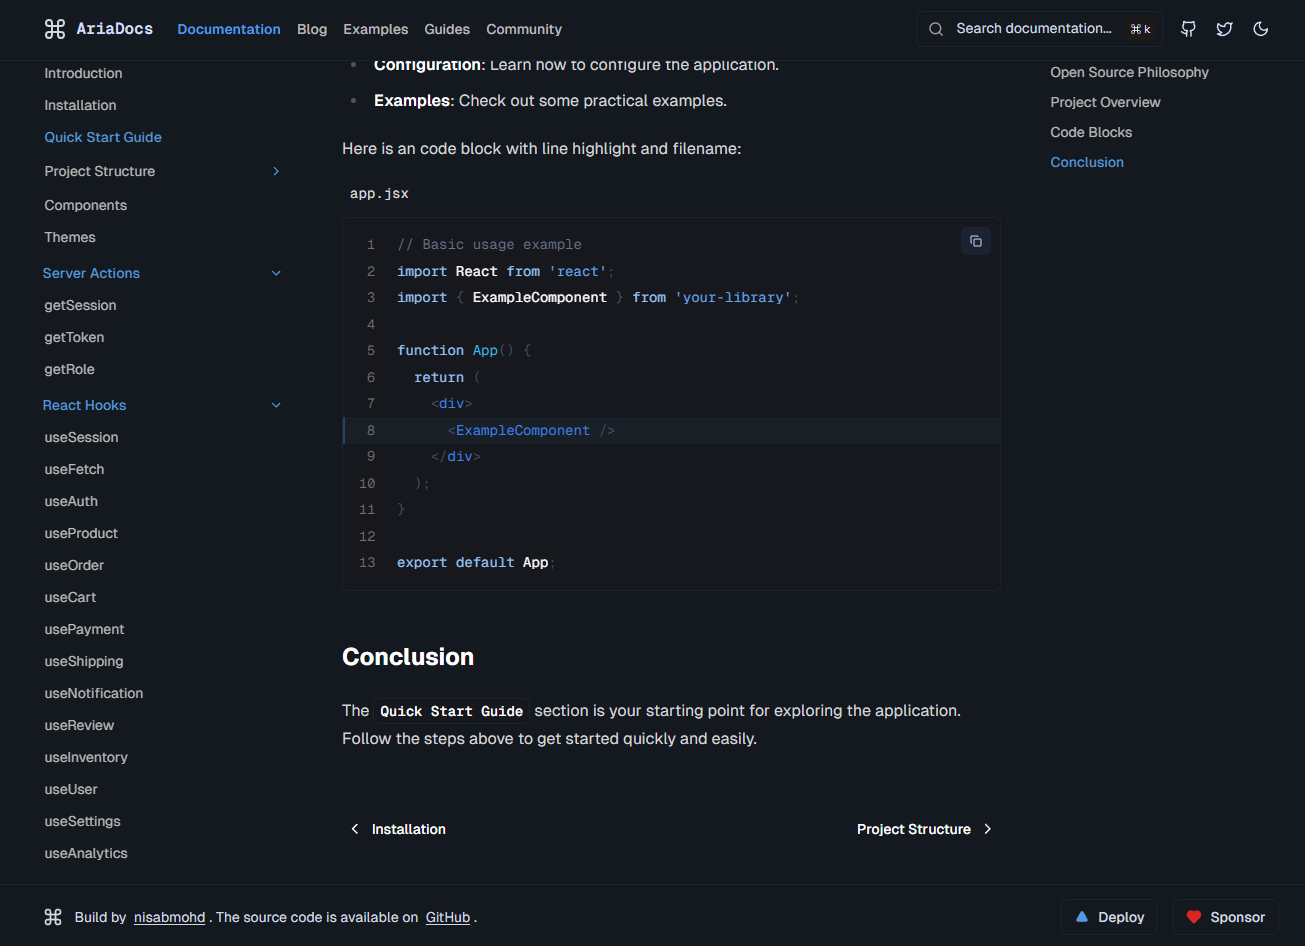Click the AriaDocs command logo icon
Viewport: 1305px width, 946px height.
pyautogui.click(x=54, y=29)
